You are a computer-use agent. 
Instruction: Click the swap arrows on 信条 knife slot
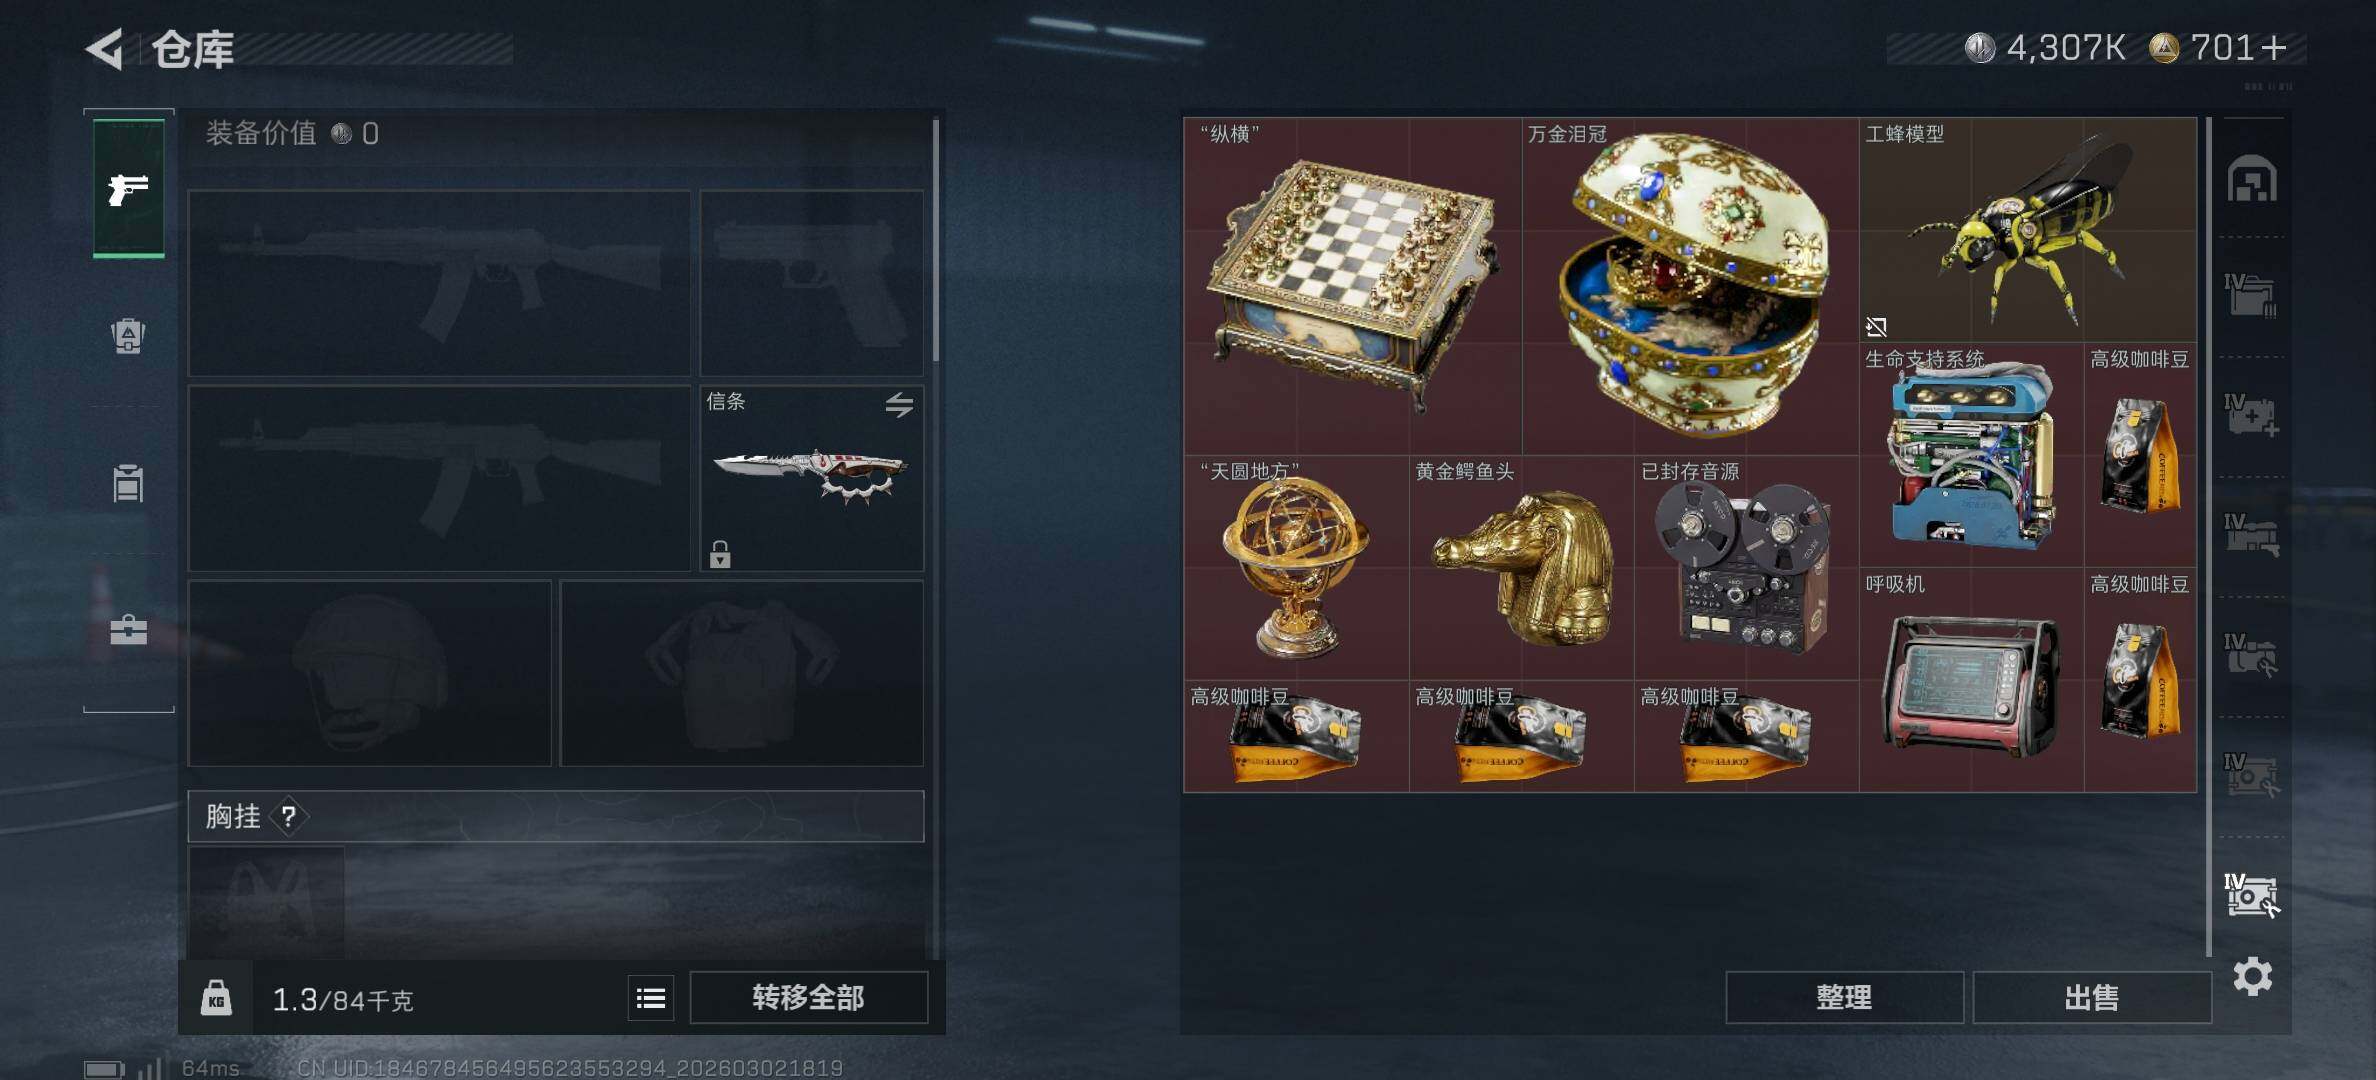pyautogui.click(x=899, y=405)
